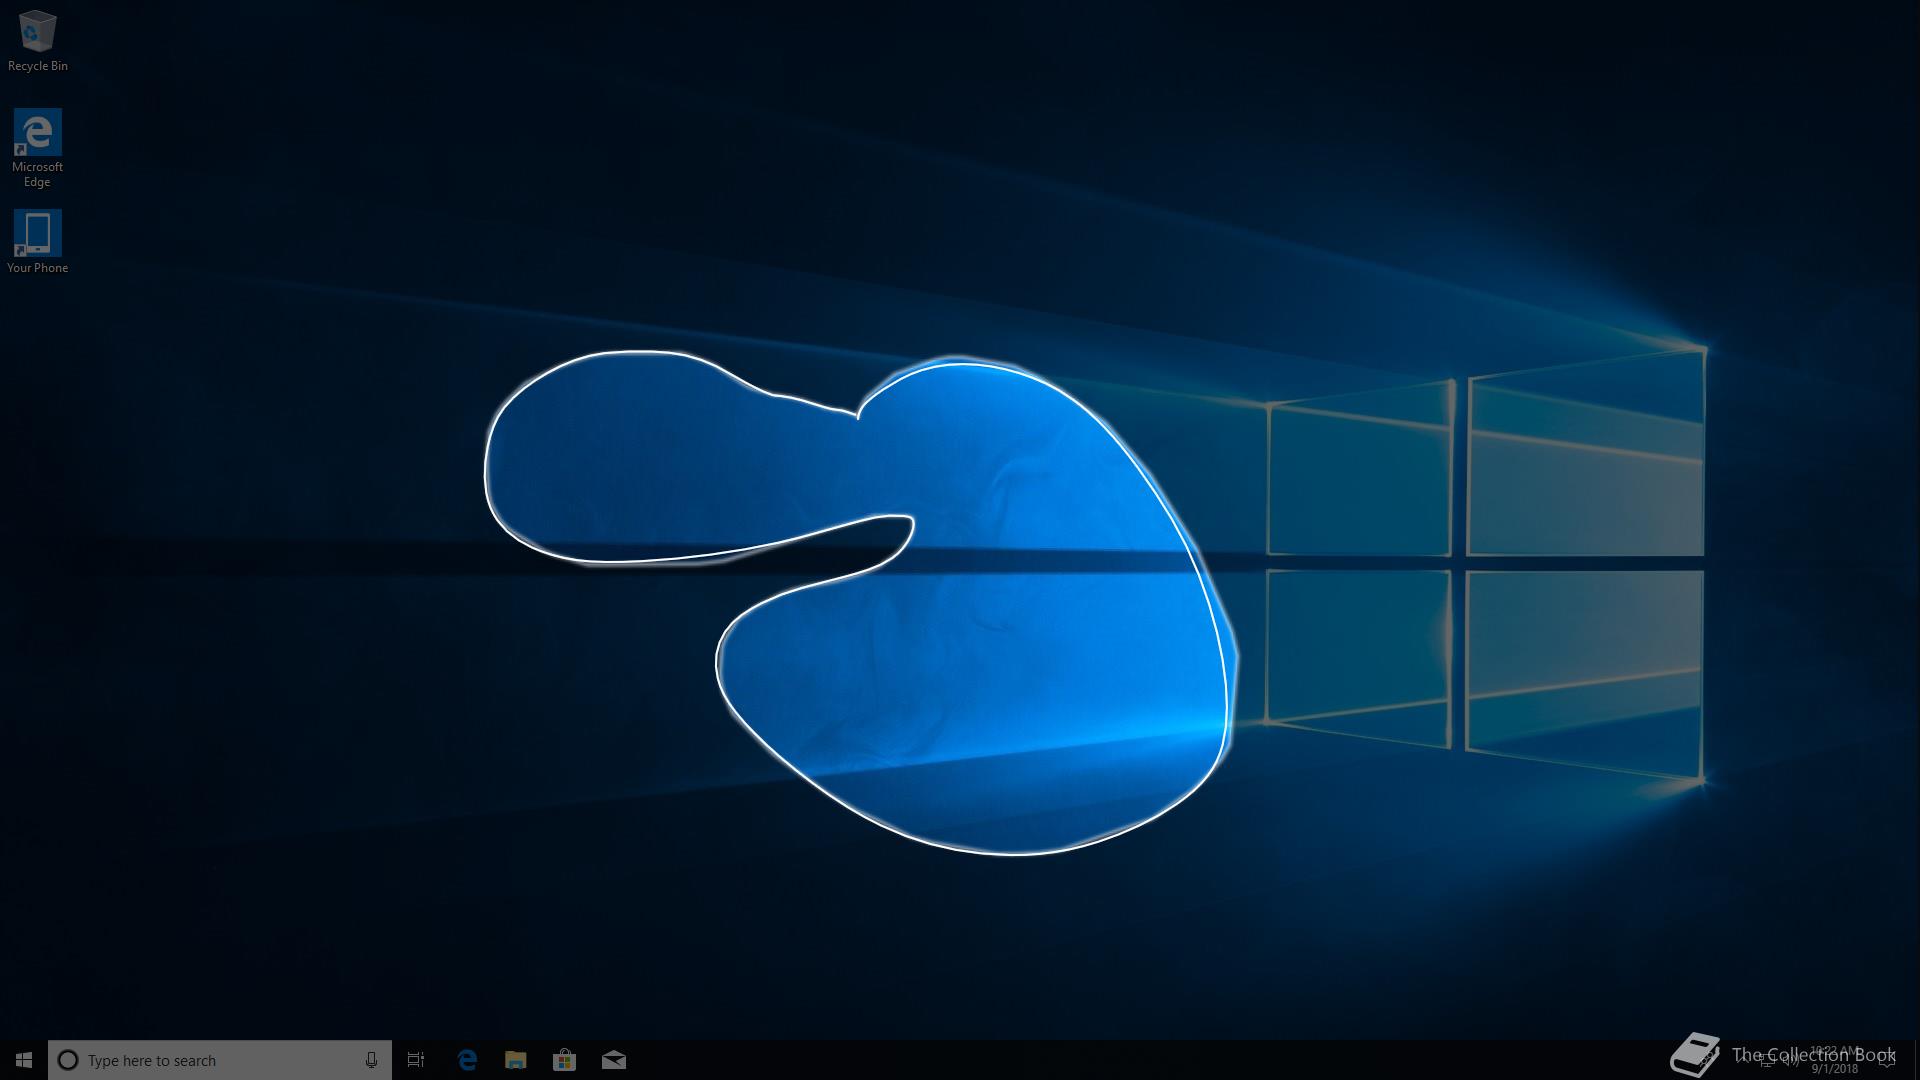This screenshot has width=1920, height=1080.
Task: Open the clock showing 9/1/2018
Action: point(1835,1060)
